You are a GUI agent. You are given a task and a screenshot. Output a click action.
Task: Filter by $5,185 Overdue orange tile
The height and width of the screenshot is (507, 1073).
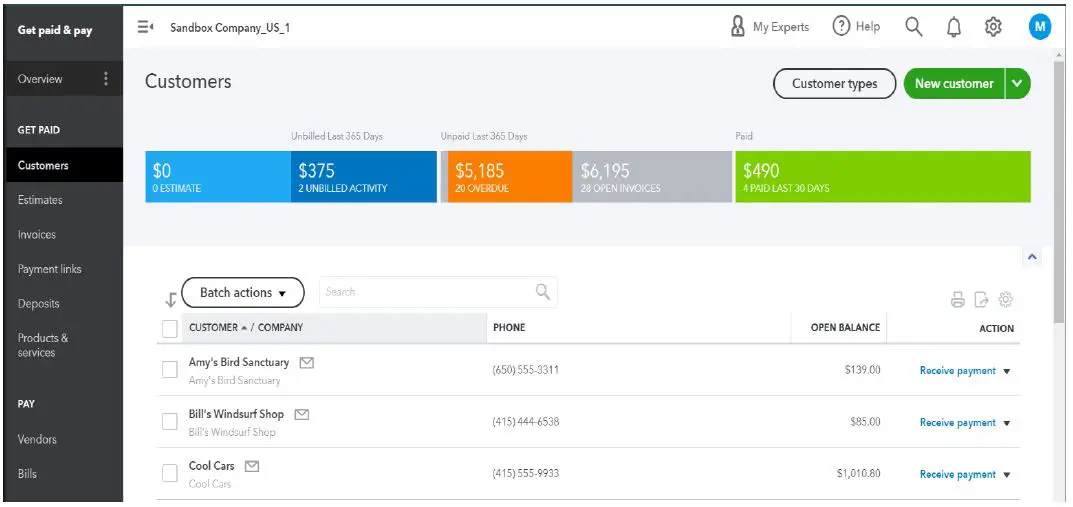pos(510,177)
